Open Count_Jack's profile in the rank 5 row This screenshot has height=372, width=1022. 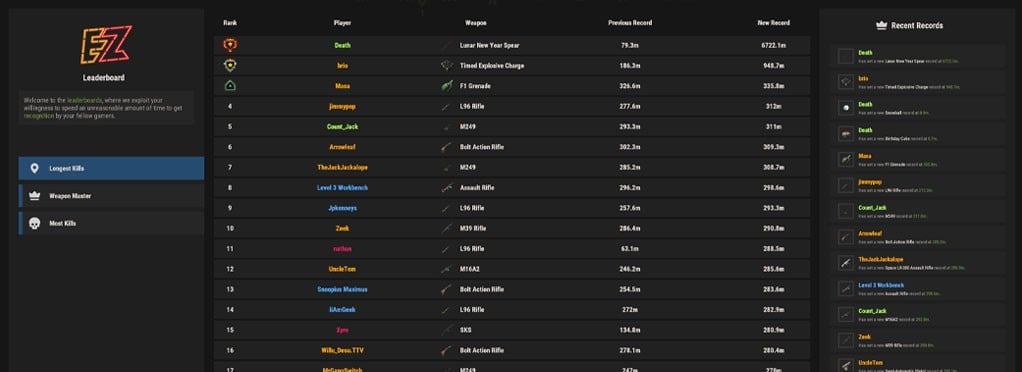342,126
